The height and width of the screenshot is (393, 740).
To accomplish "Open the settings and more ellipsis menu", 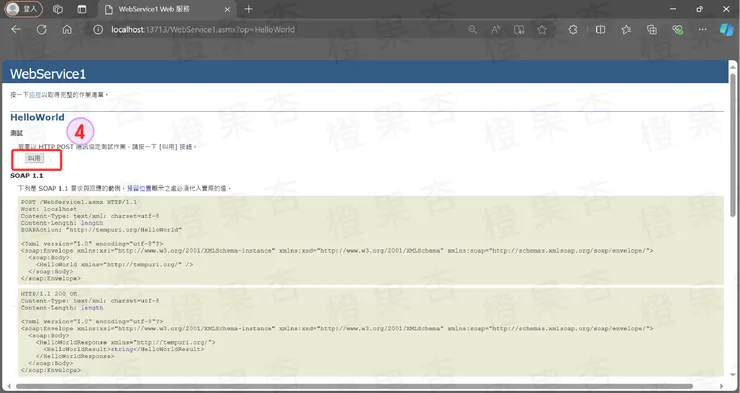I will 703,30.
